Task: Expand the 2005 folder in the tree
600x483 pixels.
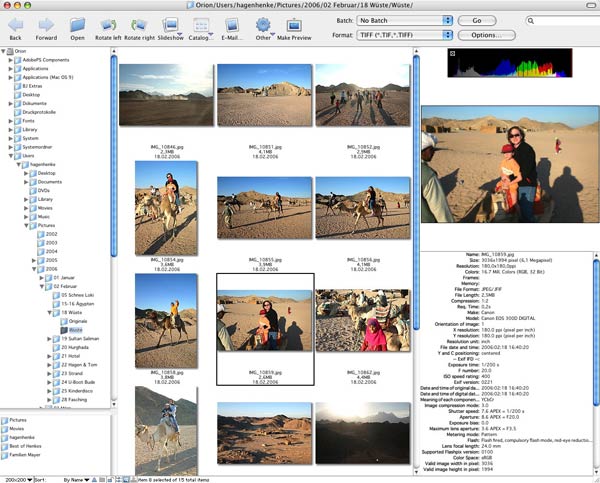Action: coord(34,260)
